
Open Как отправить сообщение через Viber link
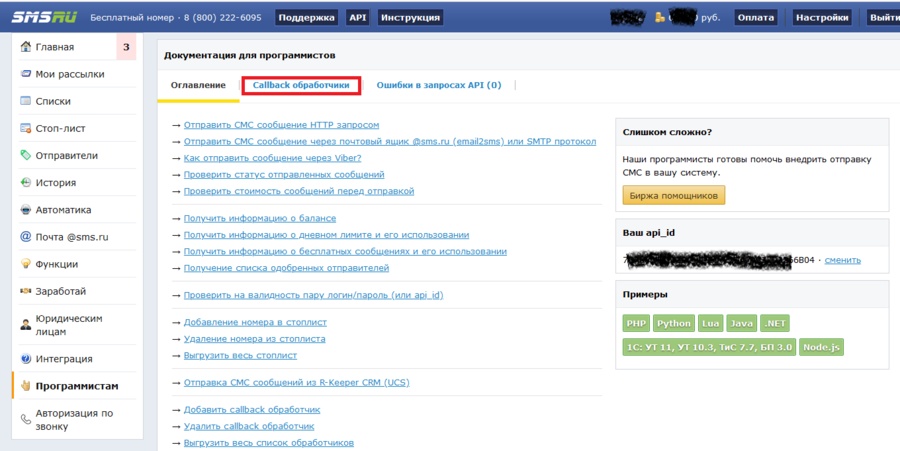[x=273, y=158]
